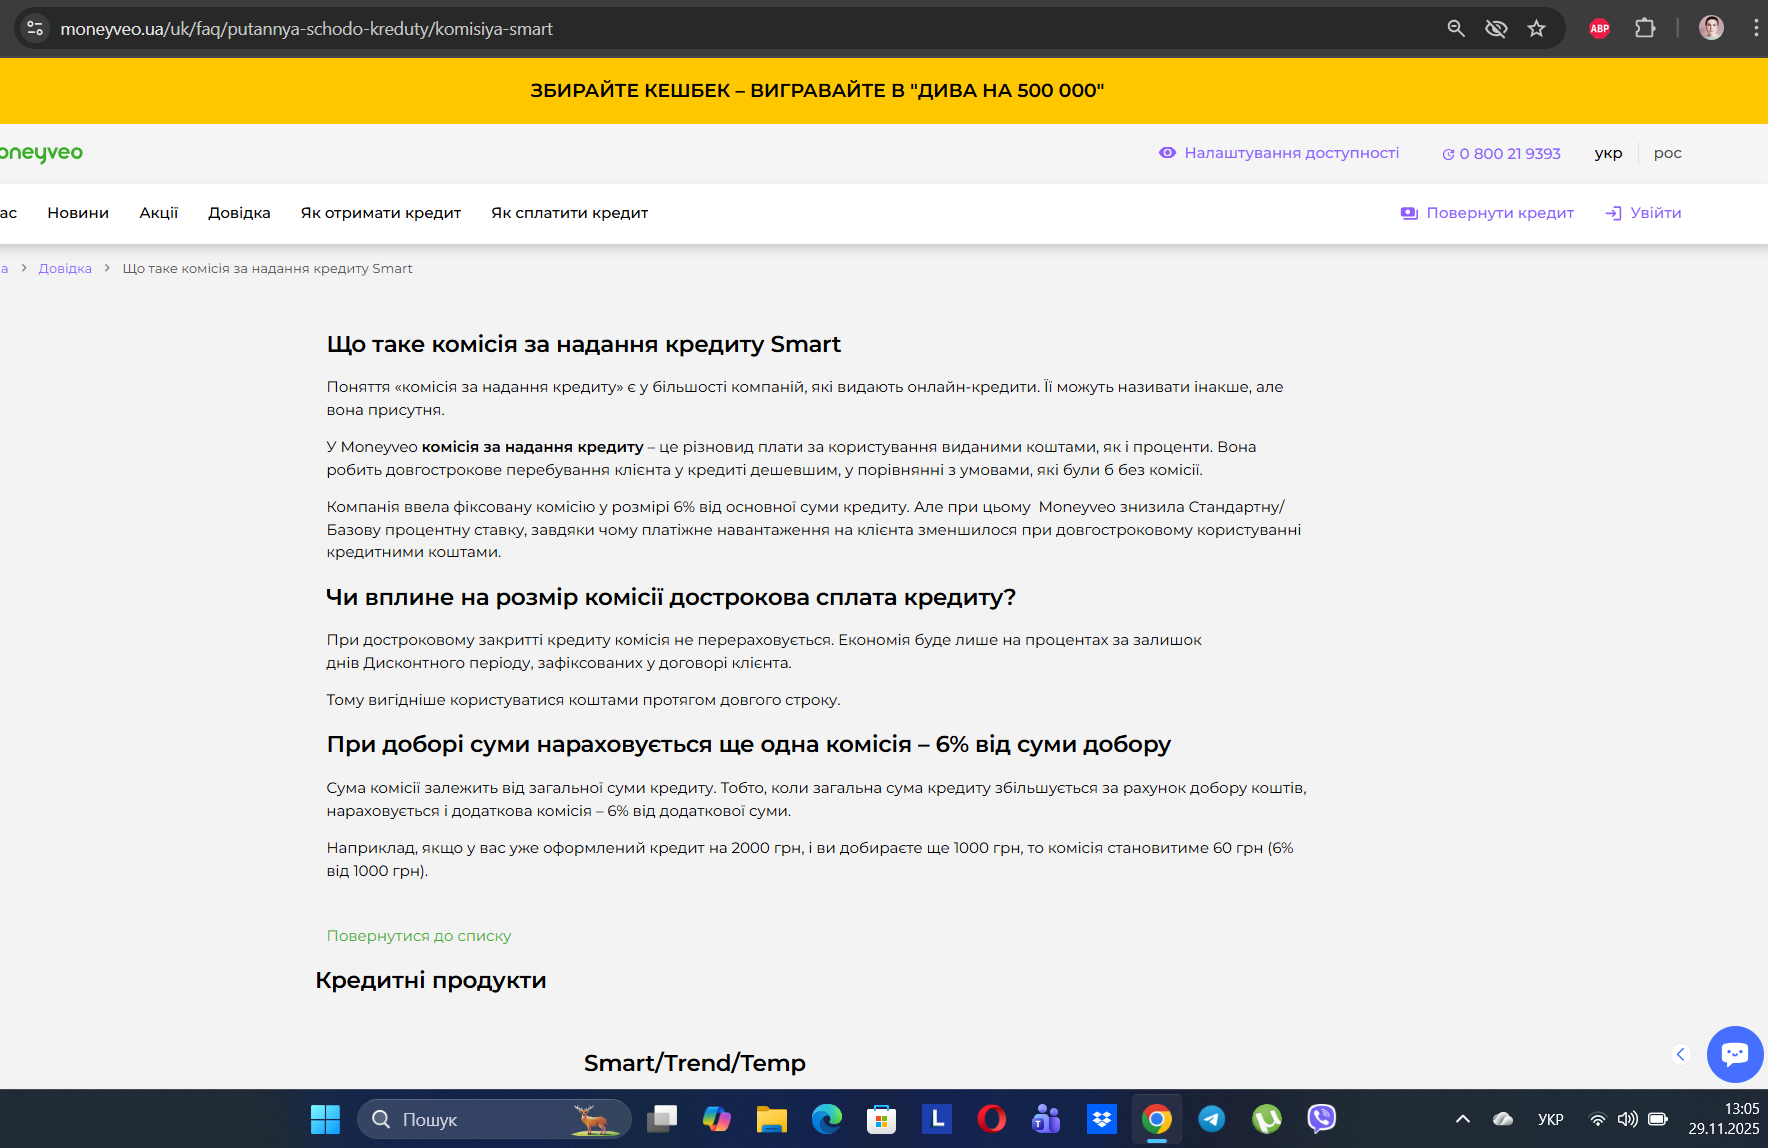Open the volume speaker tray icon
Viewport: 1768px width, 1148px height.
(x=1628, y=1119)
